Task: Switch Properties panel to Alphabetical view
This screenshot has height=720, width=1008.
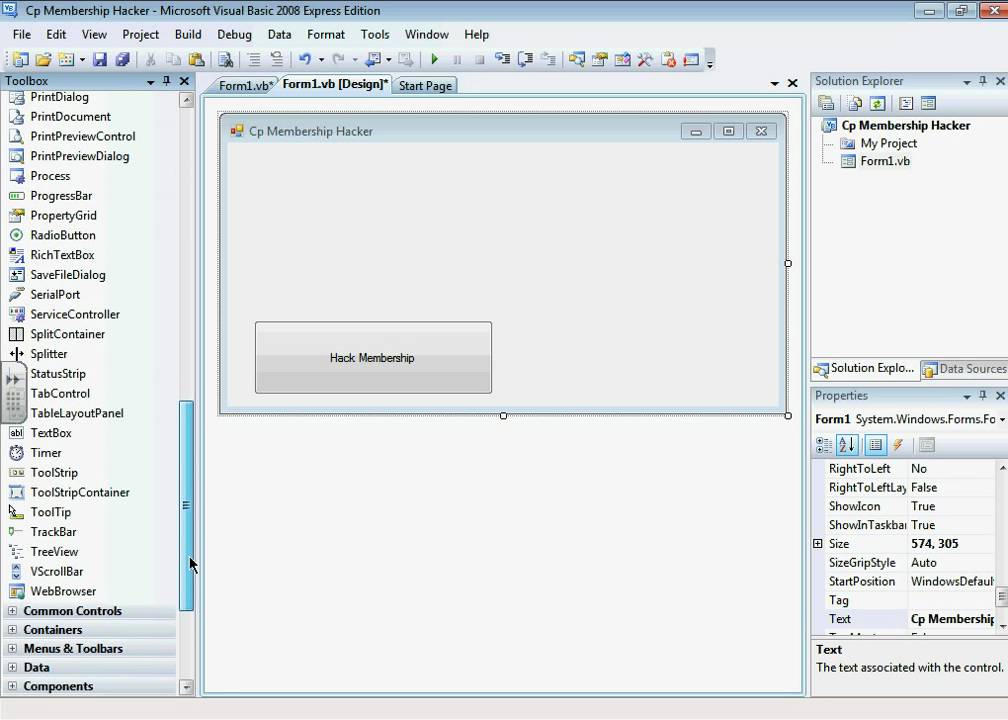Action: [847, 445]
